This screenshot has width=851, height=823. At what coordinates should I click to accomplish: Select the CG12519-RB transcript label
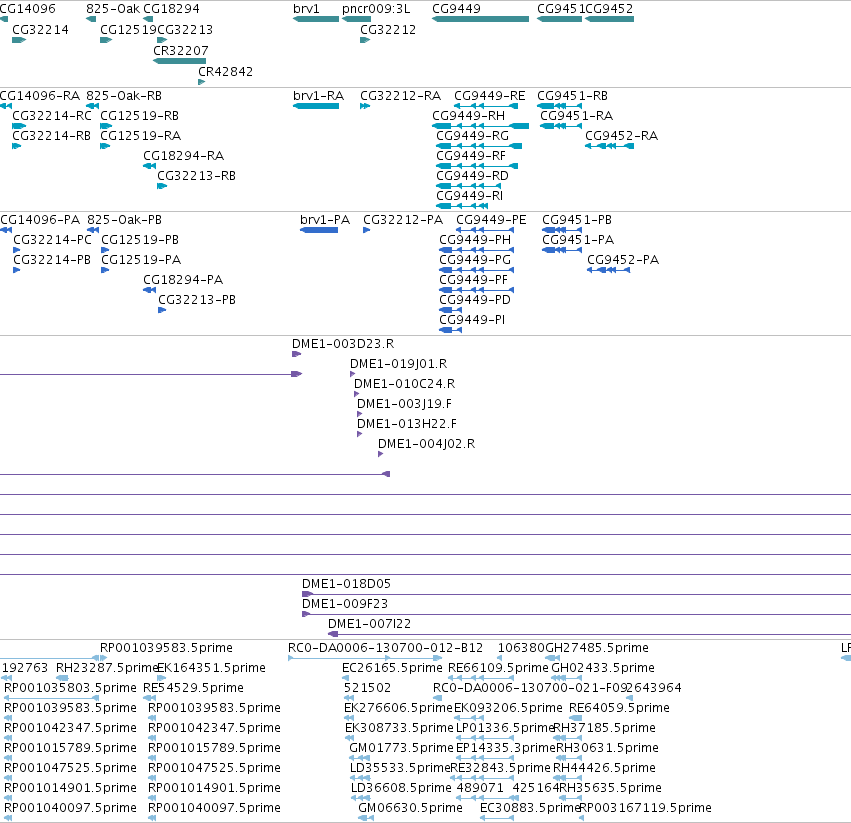pos(139,116)
